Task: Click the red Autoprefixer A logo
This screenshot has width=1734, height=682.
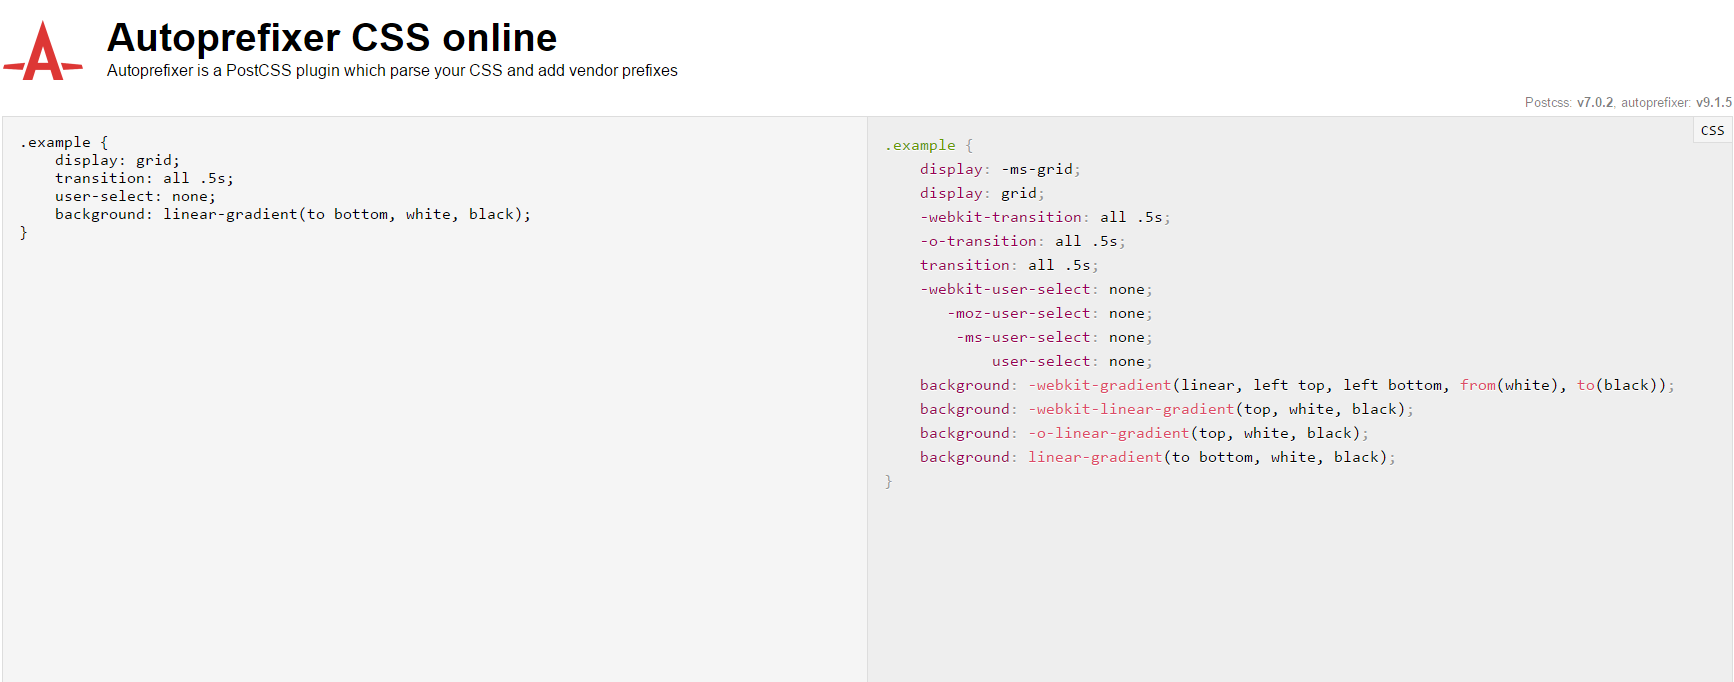Action: coord(43,52)
